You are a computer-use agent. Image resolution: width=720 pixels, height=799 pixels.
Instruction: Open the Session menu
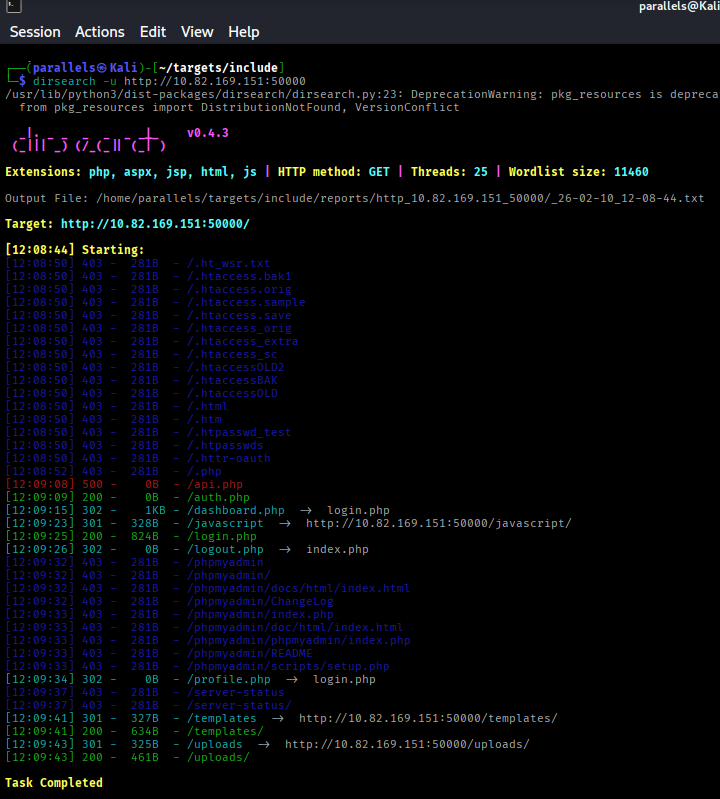point(35,32)
